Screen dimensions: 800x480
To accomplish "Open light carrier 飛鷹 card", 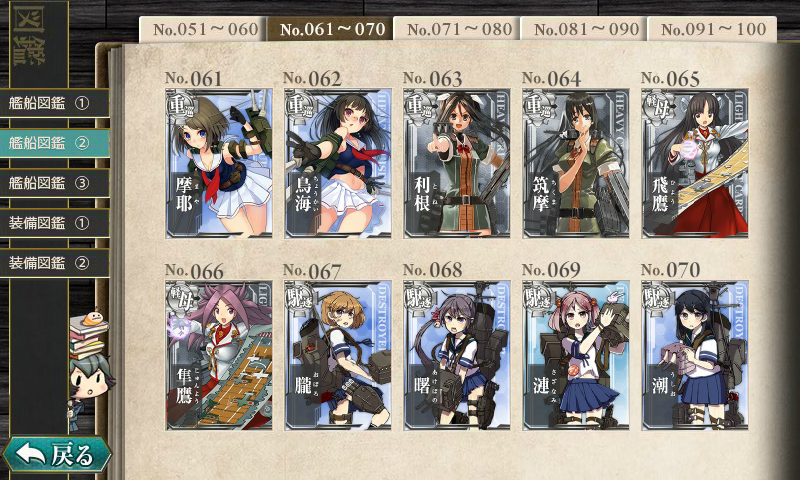I will [695, 163].
